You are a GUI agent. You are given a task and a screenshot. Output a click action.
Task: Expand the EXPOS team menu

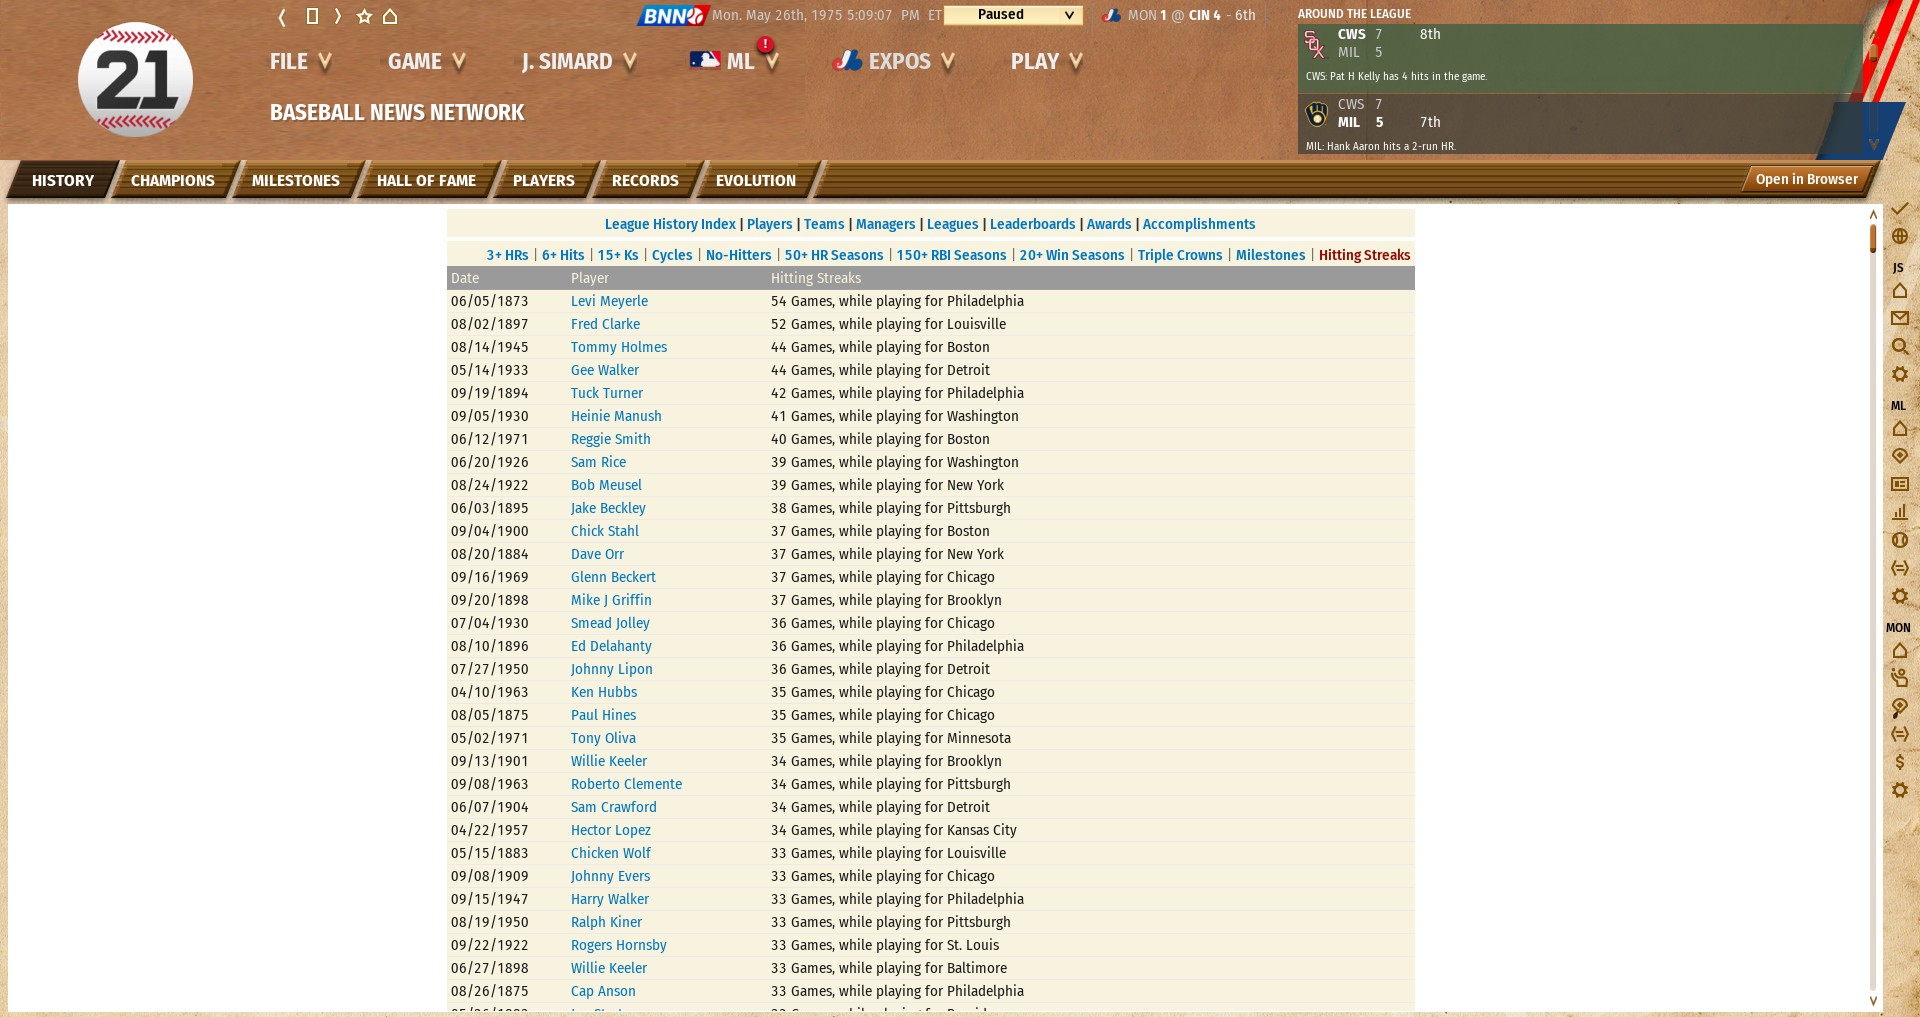pos(893,62)
